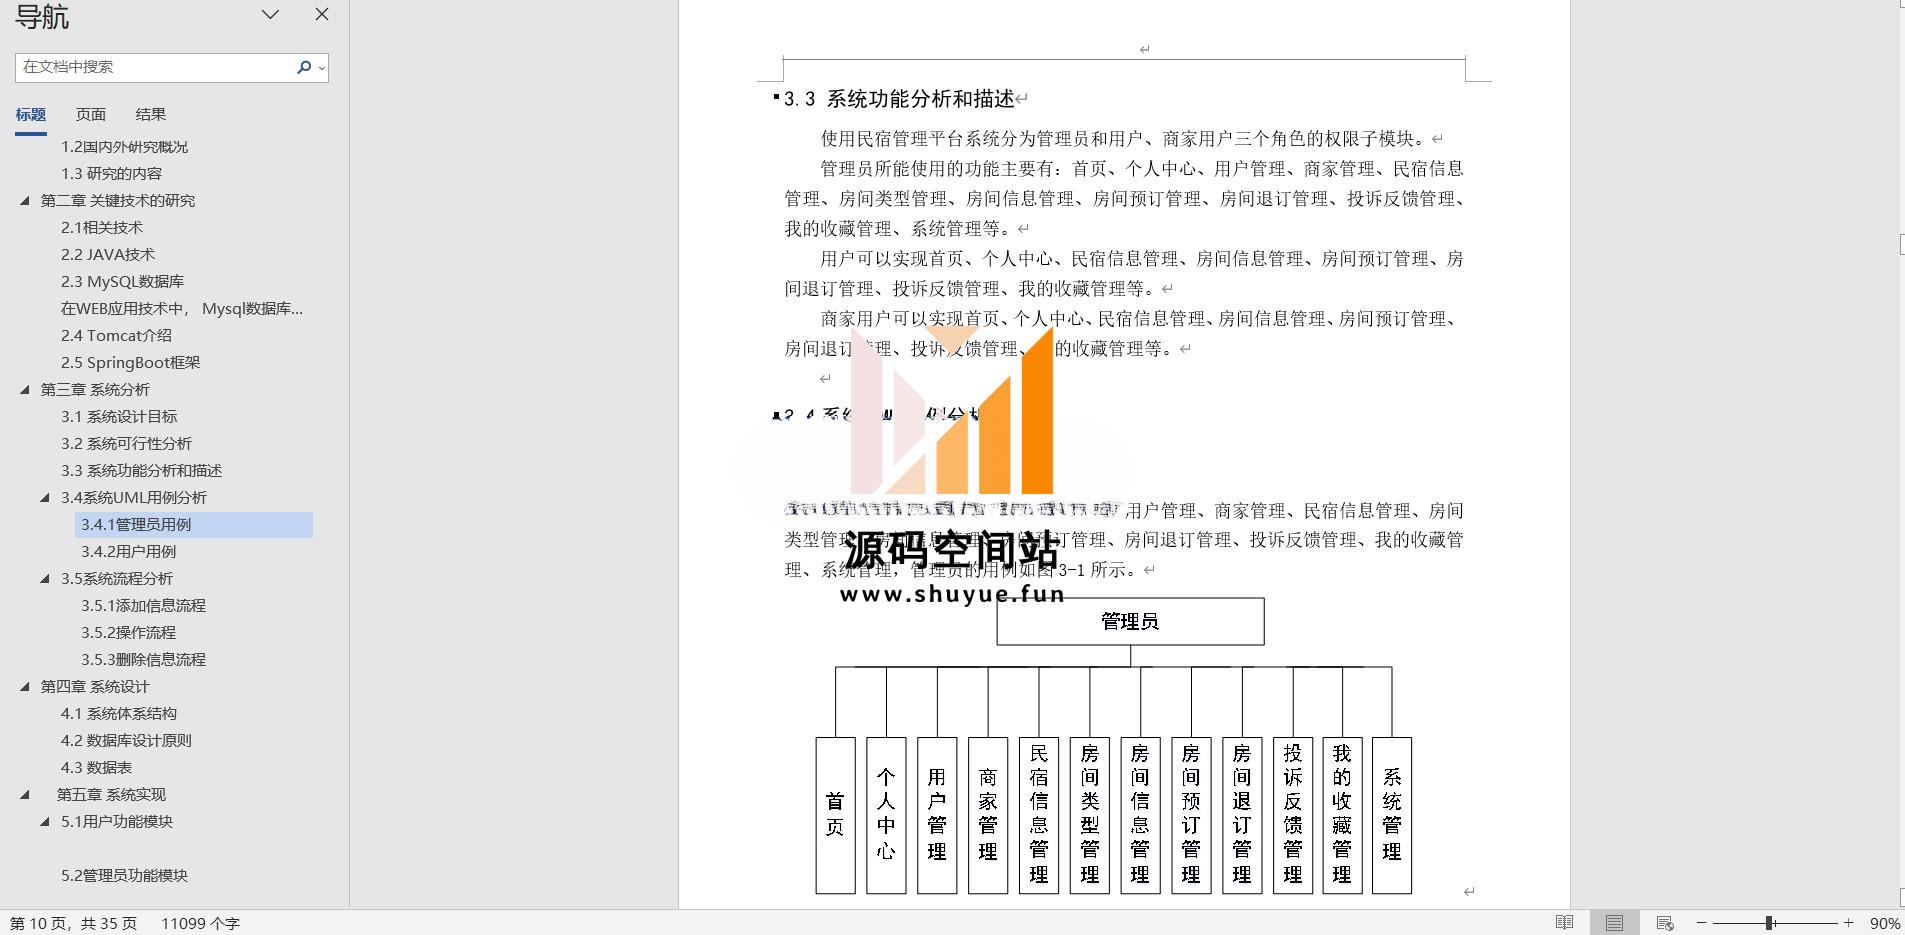This screenshot has height=935, width=1905.
Task: Click the 我的收藏管理 box in the diagram
Action: (x=1342, y=815)
